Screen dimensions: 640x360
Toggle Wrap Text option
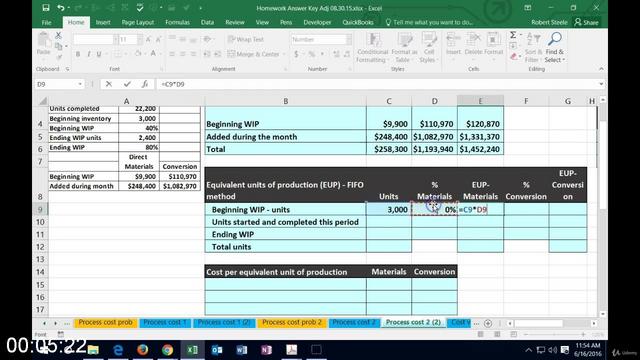pos(246,40)
